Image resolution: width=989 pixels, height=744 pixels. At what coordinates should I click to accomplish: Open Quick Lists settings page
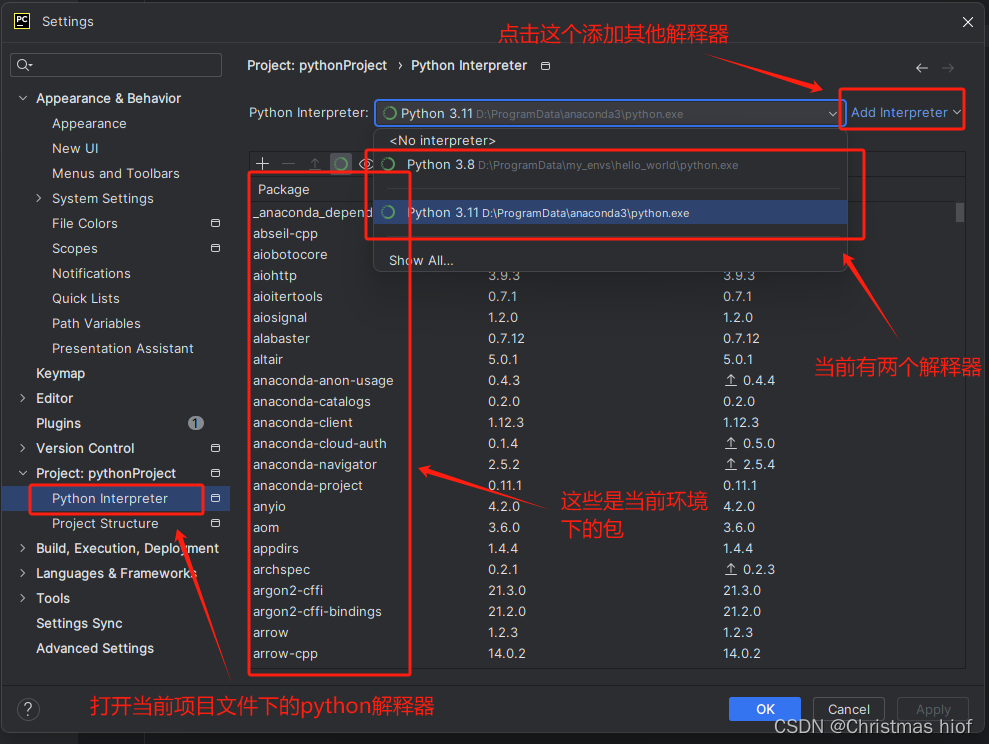click(x=86, y=298)
